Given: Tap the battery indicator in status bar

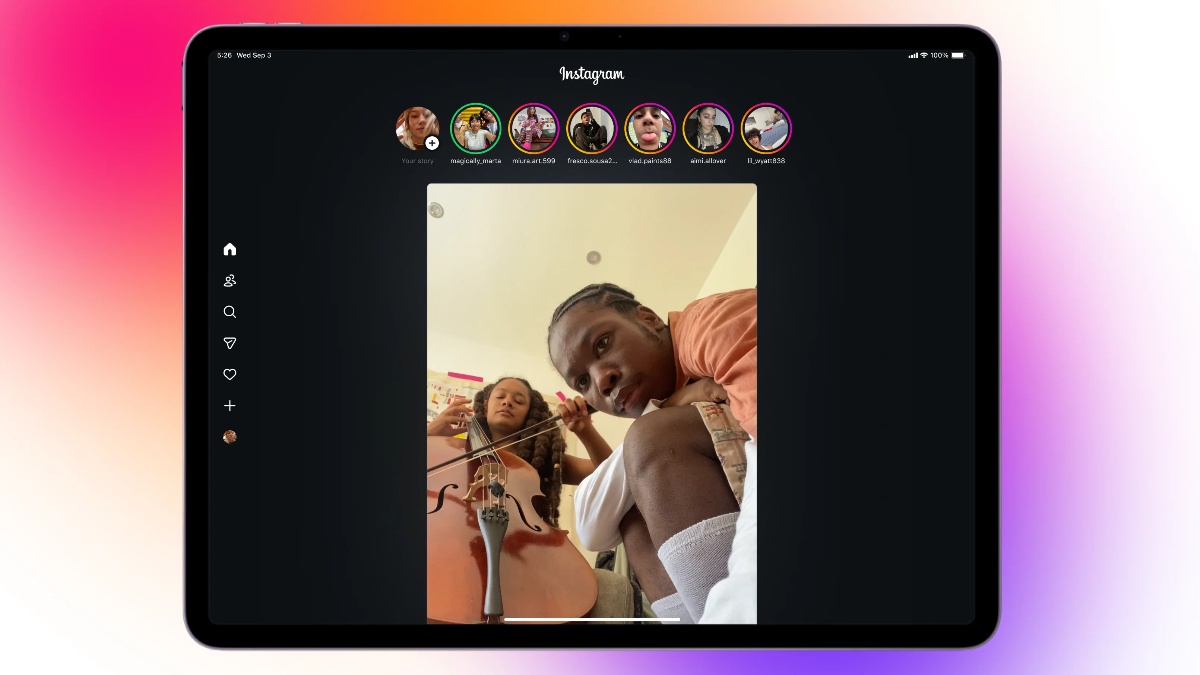Looking at the screenshot, I should (x=958, y=55).
